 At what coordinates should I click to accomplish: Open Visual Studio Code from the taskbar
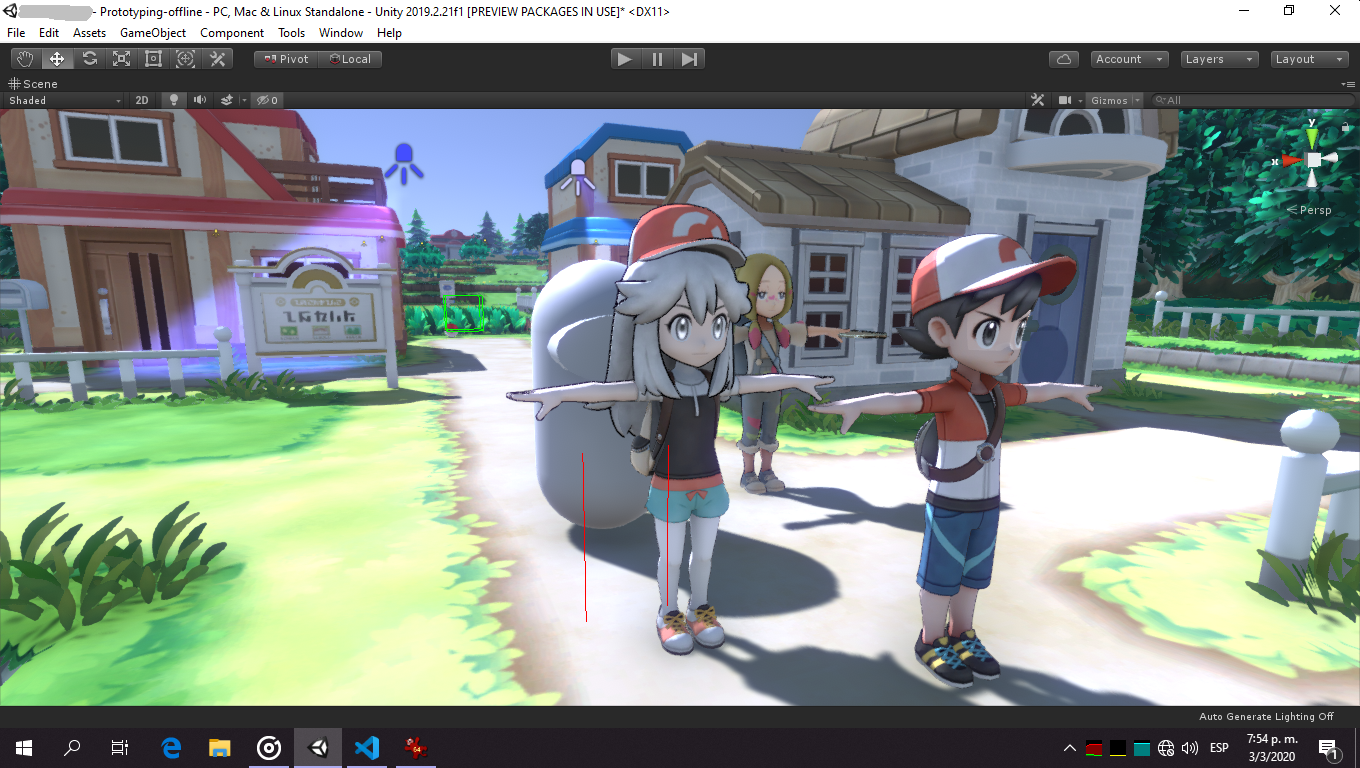point(367,747)
